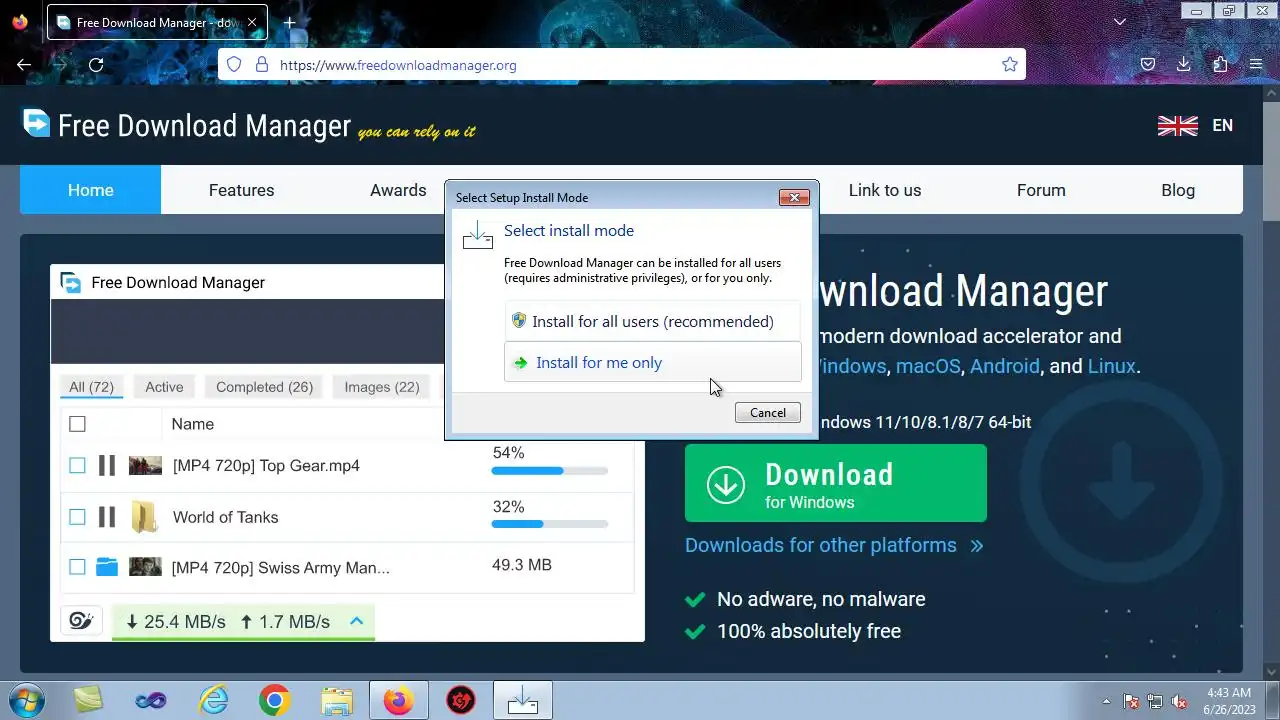Click the Free Download Manager site logo icon
1280x720 pixels.
click(36, 123)
